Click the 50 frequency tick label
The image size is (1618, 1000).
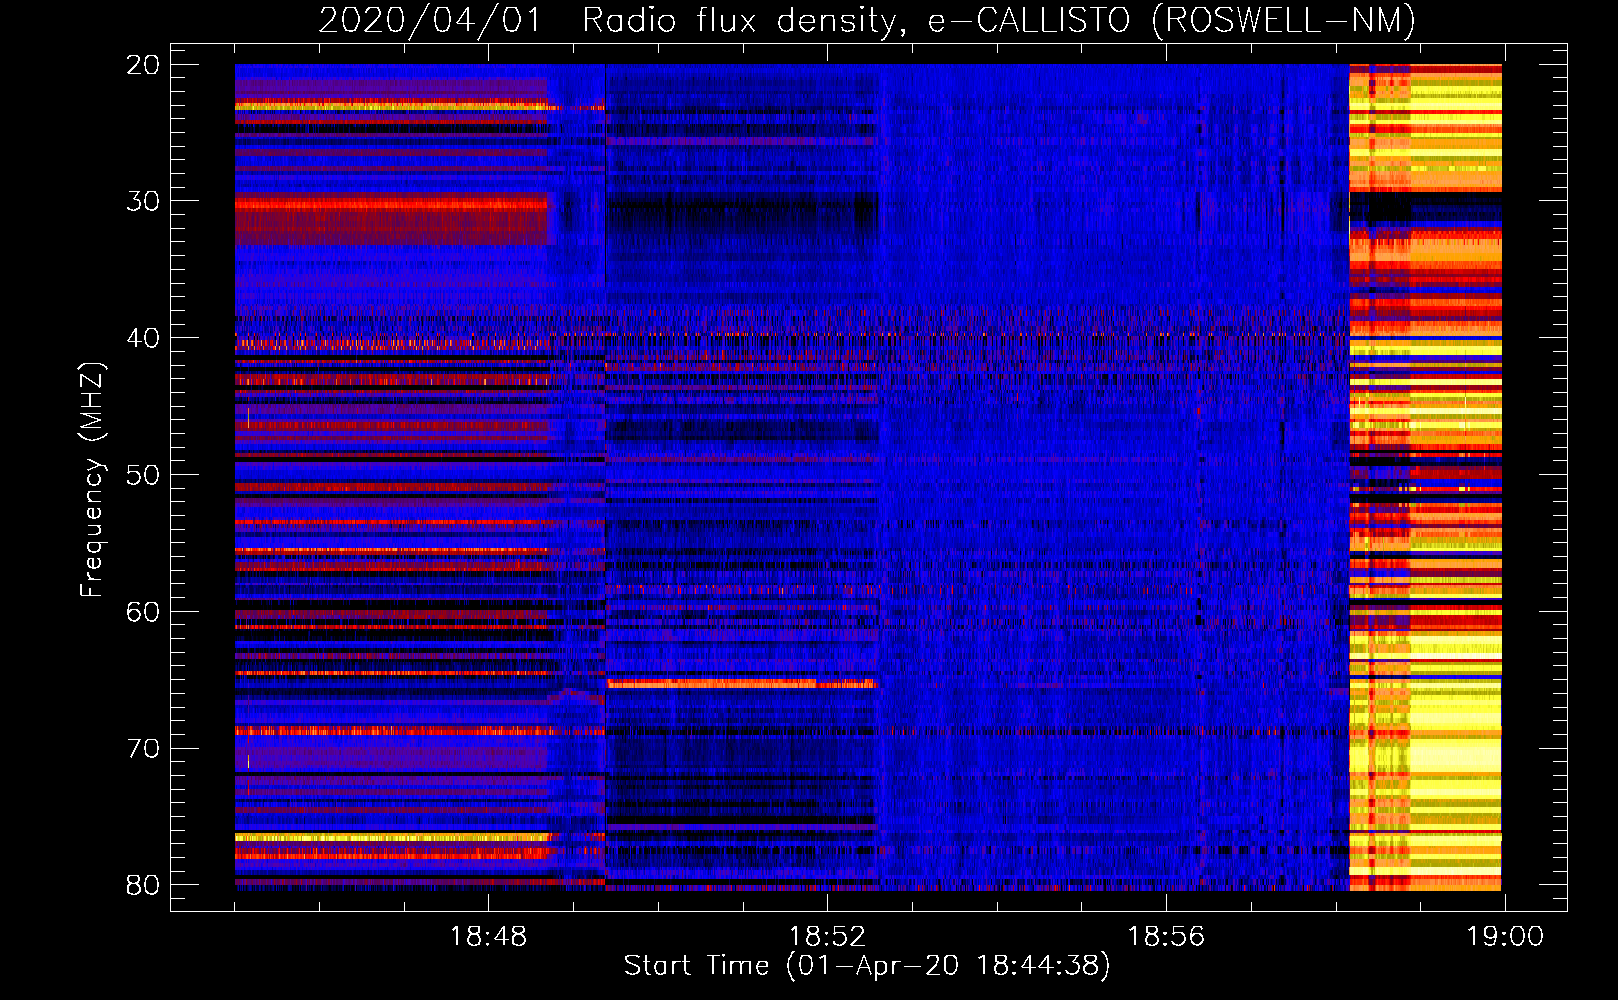click(143, 475)
